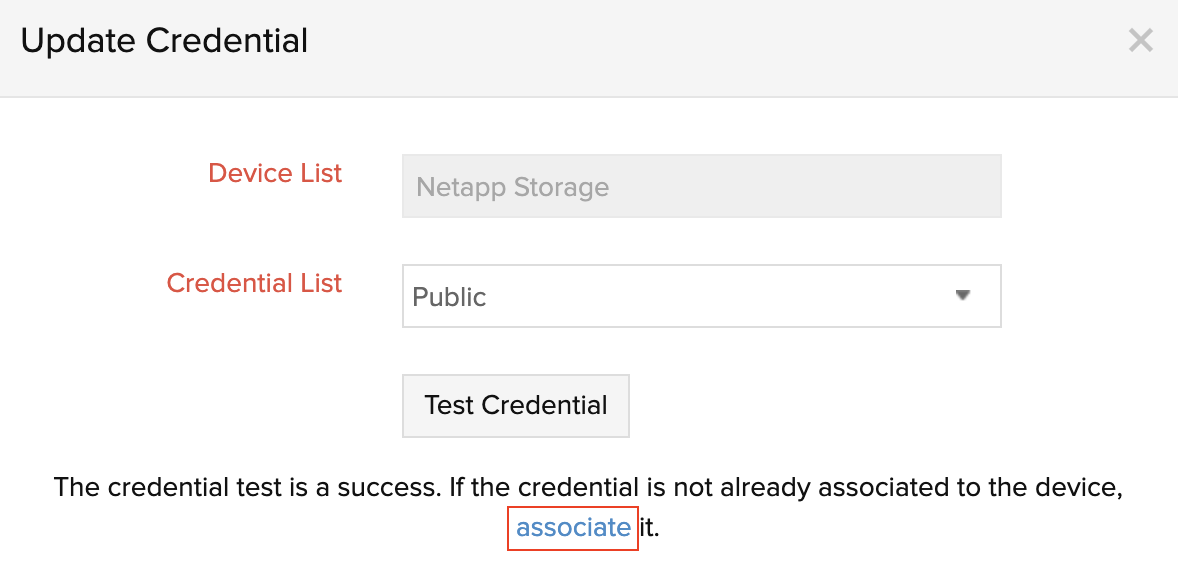This screenshot has width=1178, height=580.
Task: Click the Device List label
Action: click(274, 173)
